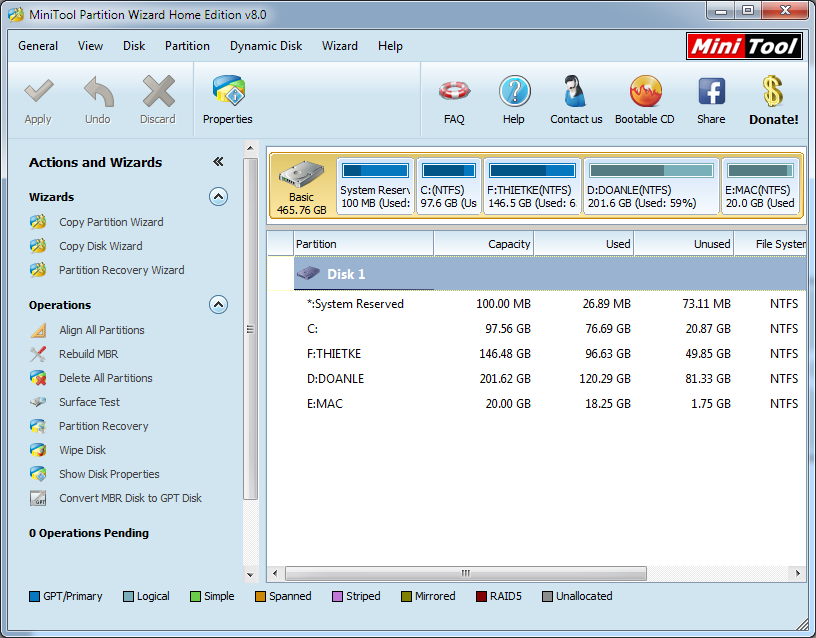
Task: Choose Rebuild MBR operation
Action: [88, 354]
